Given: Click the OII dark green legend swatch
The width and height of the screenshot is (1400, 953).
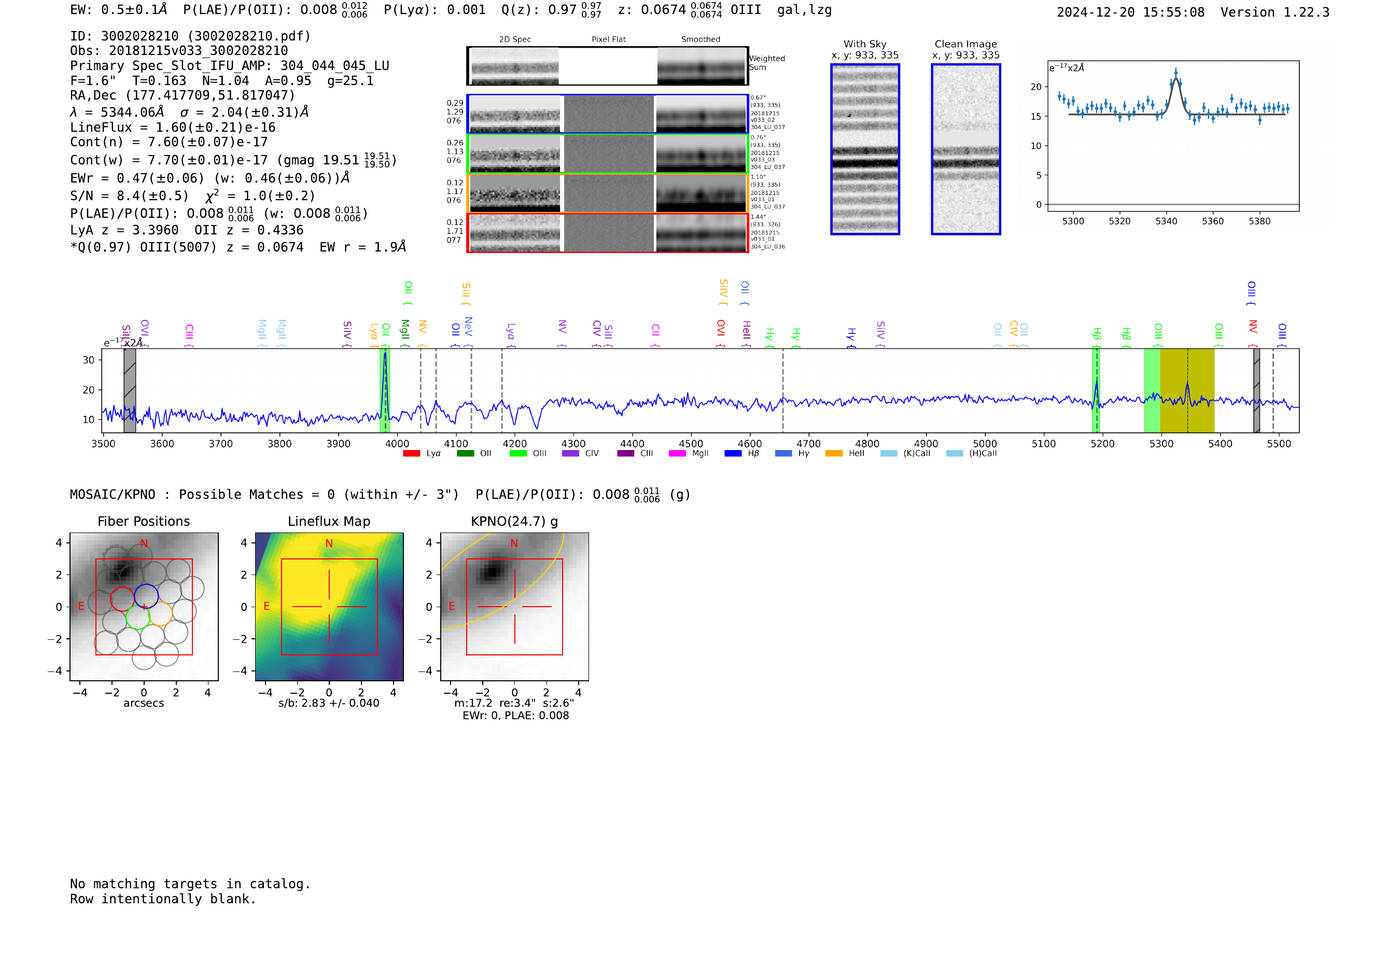Looking at the screenshot, I should coord(465,454).
